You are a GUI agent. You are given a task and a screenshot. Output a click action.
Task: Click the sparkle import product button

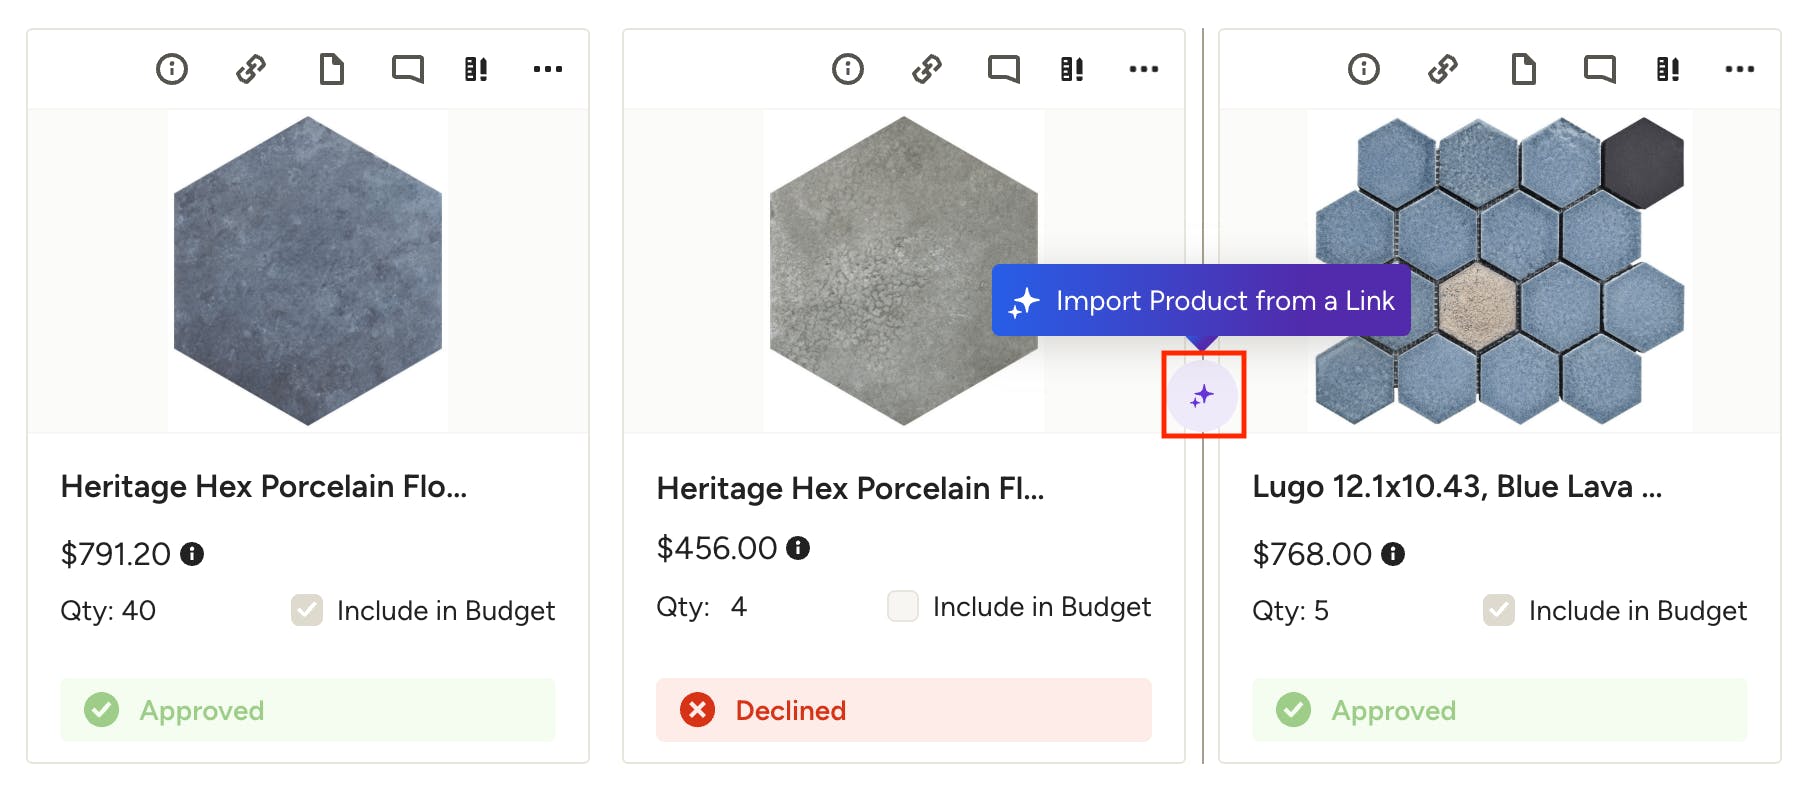1202,396
